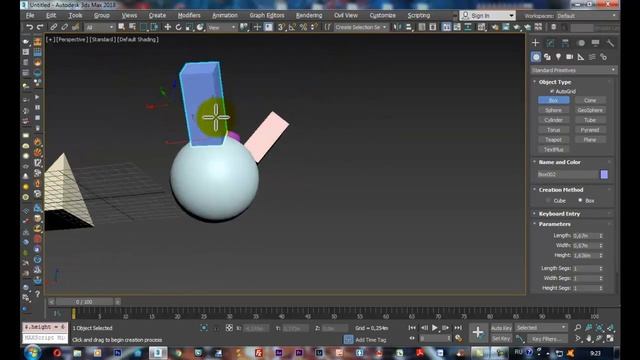Open Select by Name tool
The image size is (640, 360).
(x=132, y=27)
